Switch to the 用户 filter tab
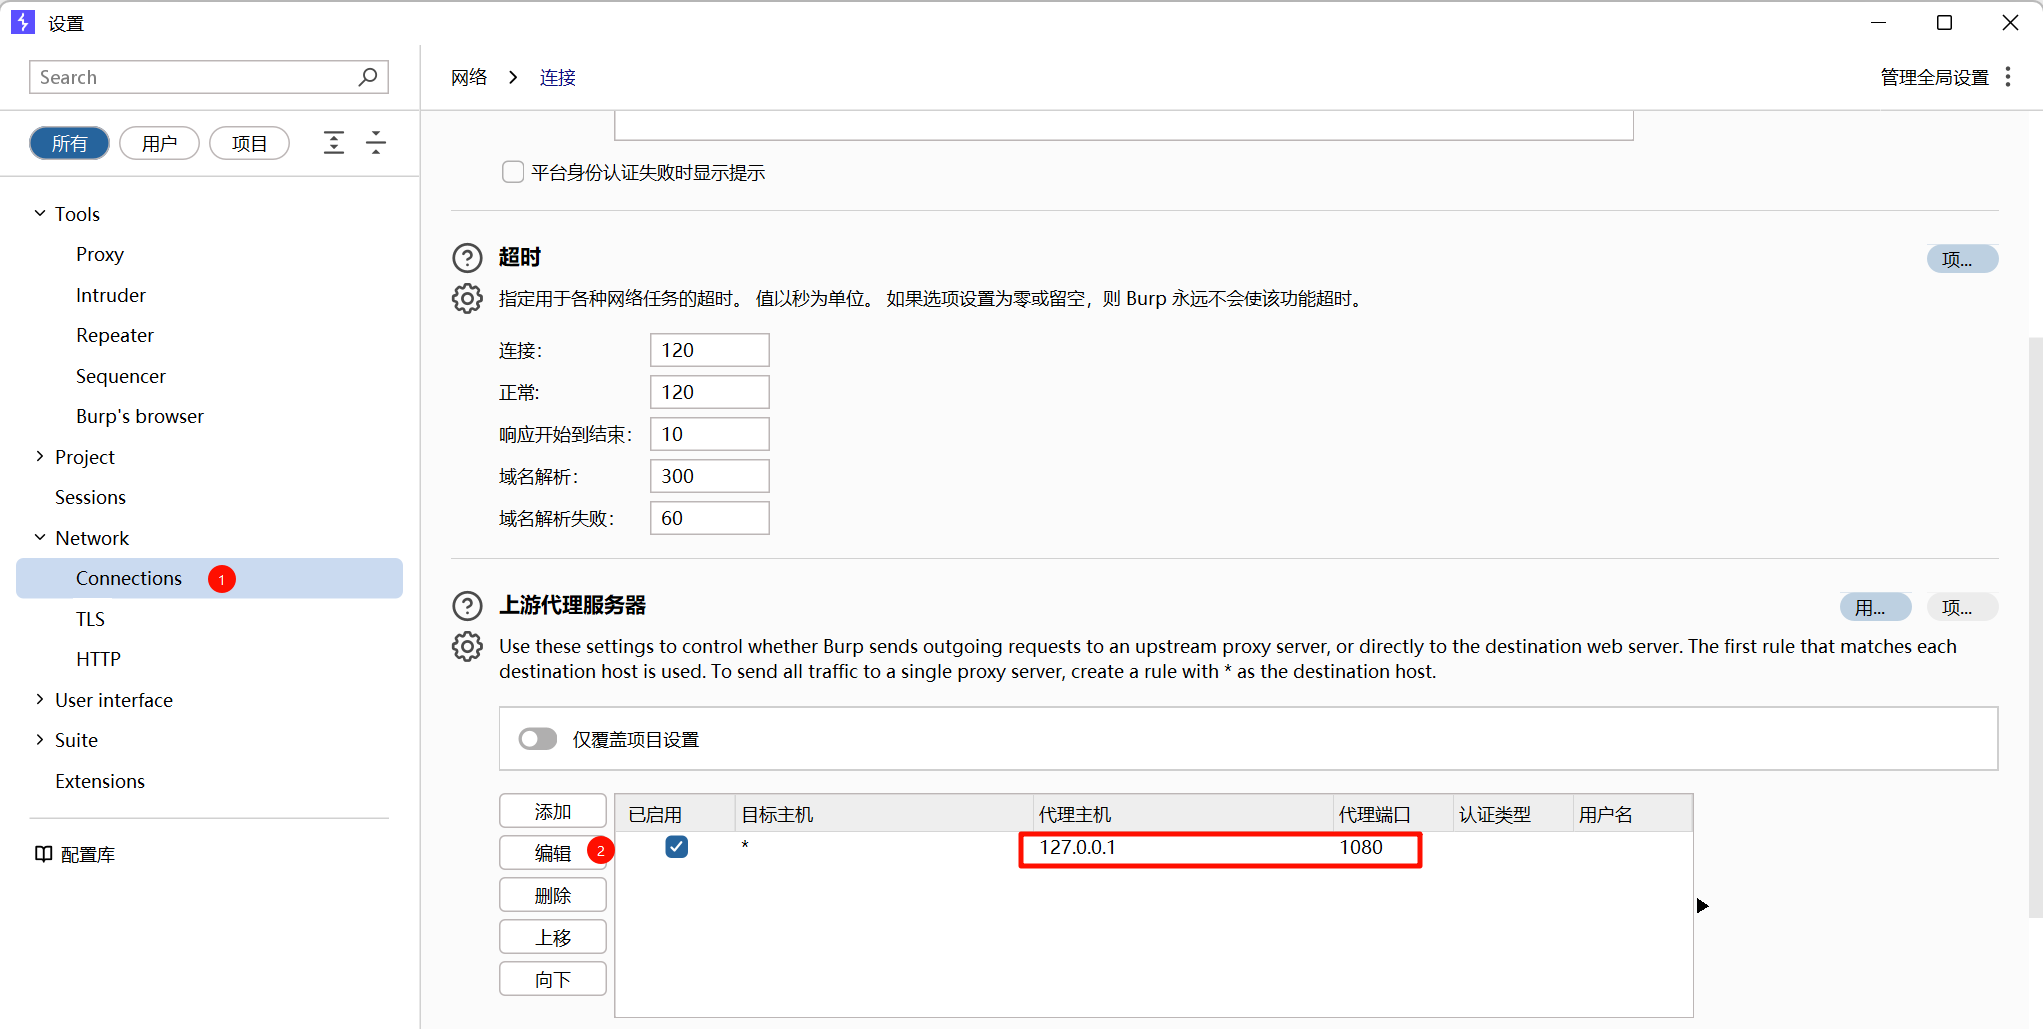 (159, 143)
